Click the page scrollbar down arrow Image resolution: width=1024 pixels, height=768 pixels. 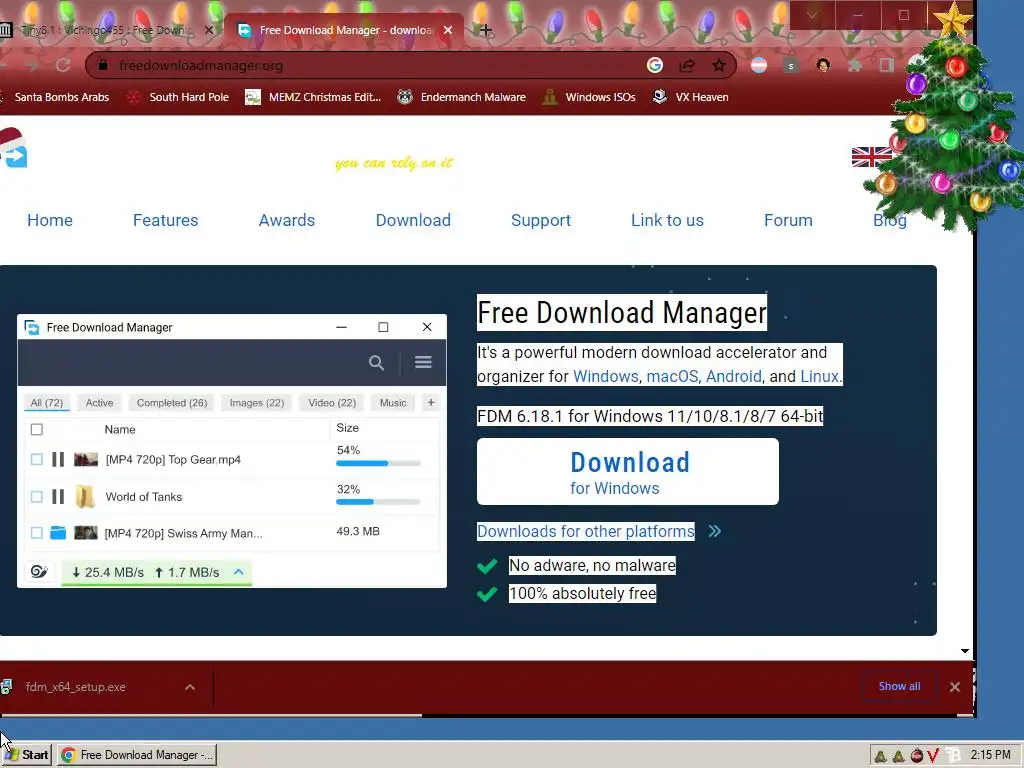click(965, 650)
